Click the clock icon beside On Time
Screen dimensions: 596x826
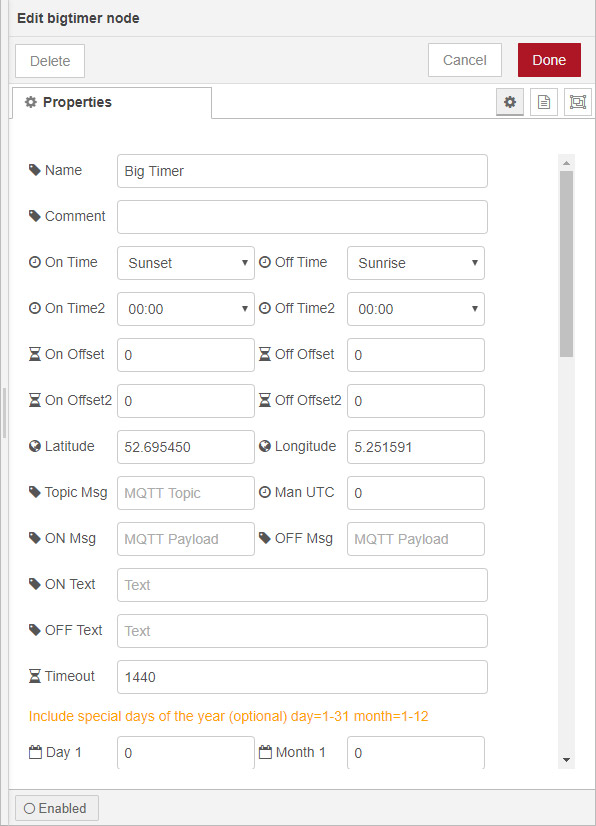(35, 262)
